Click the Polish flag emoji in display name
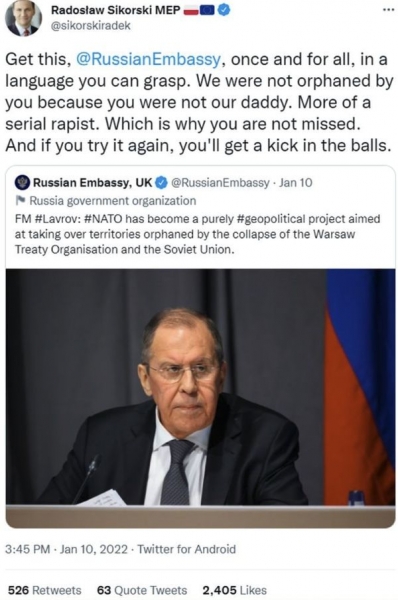 pyautogui.click(x=191, y=11)
